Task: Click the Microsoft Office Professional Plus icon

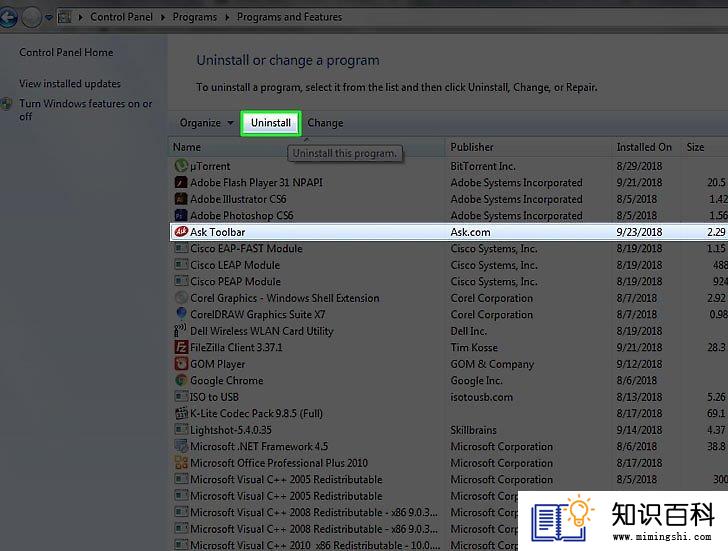Action: click(181, 462)
